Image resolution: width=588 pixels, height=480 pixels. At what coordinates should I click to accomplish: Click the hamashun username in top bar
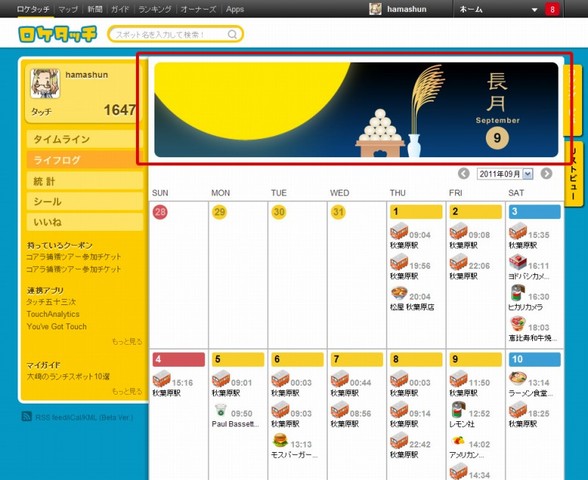coord(406,9)
